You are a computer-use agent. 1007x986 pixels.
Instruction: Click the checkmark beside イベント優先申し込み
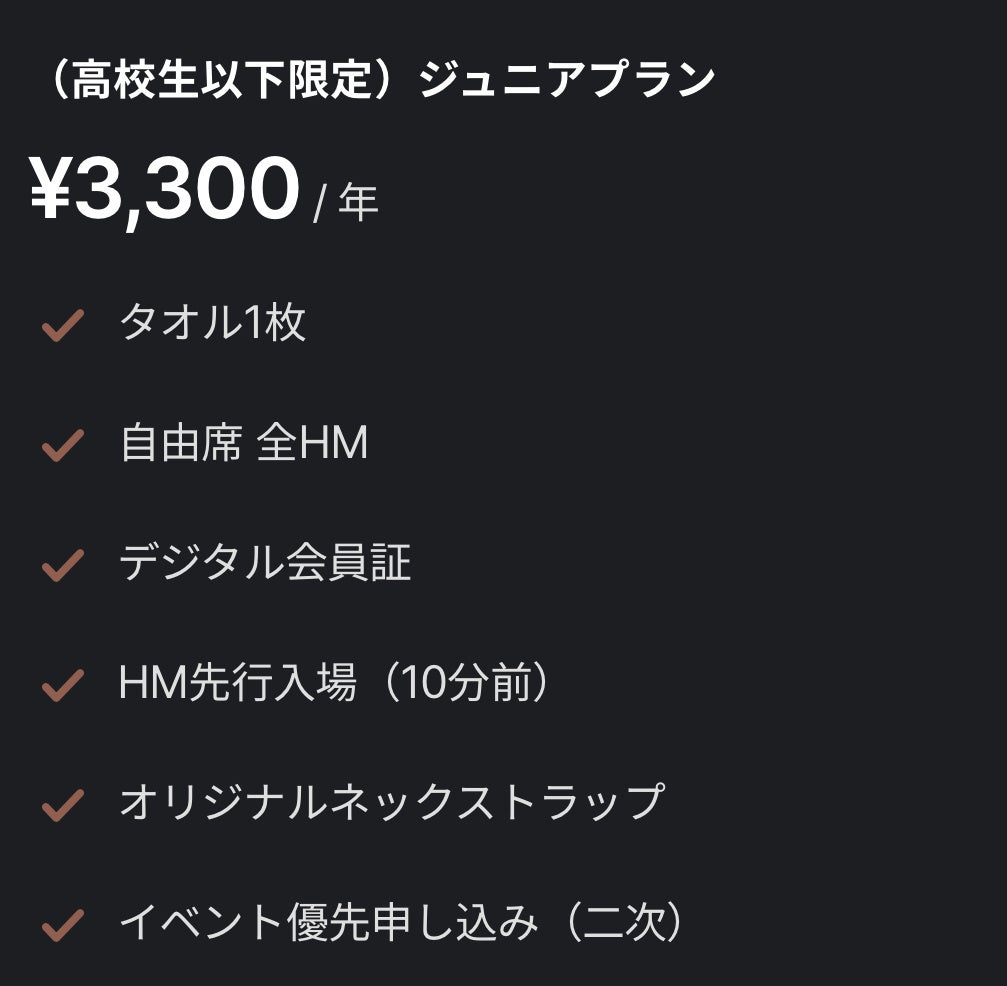(61, 925)
